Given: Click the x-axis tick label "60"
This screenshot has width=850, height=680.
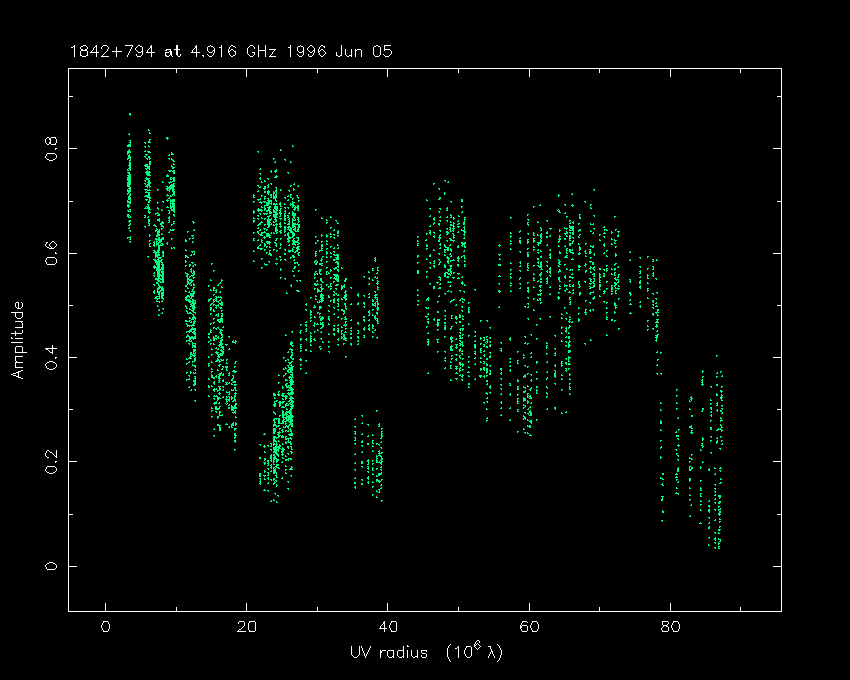Looking at the screenshot, I should coord(529,627).
